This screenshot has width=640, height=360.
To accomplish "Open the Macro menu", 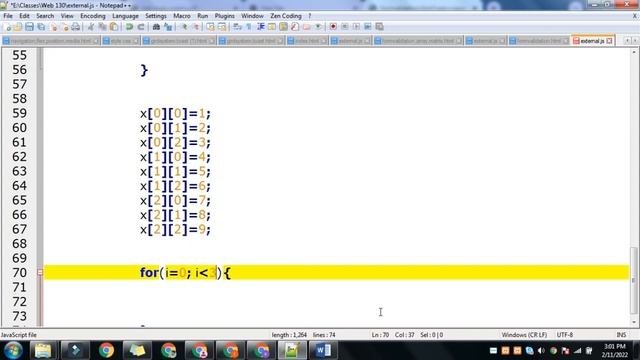I will [182, 16].
